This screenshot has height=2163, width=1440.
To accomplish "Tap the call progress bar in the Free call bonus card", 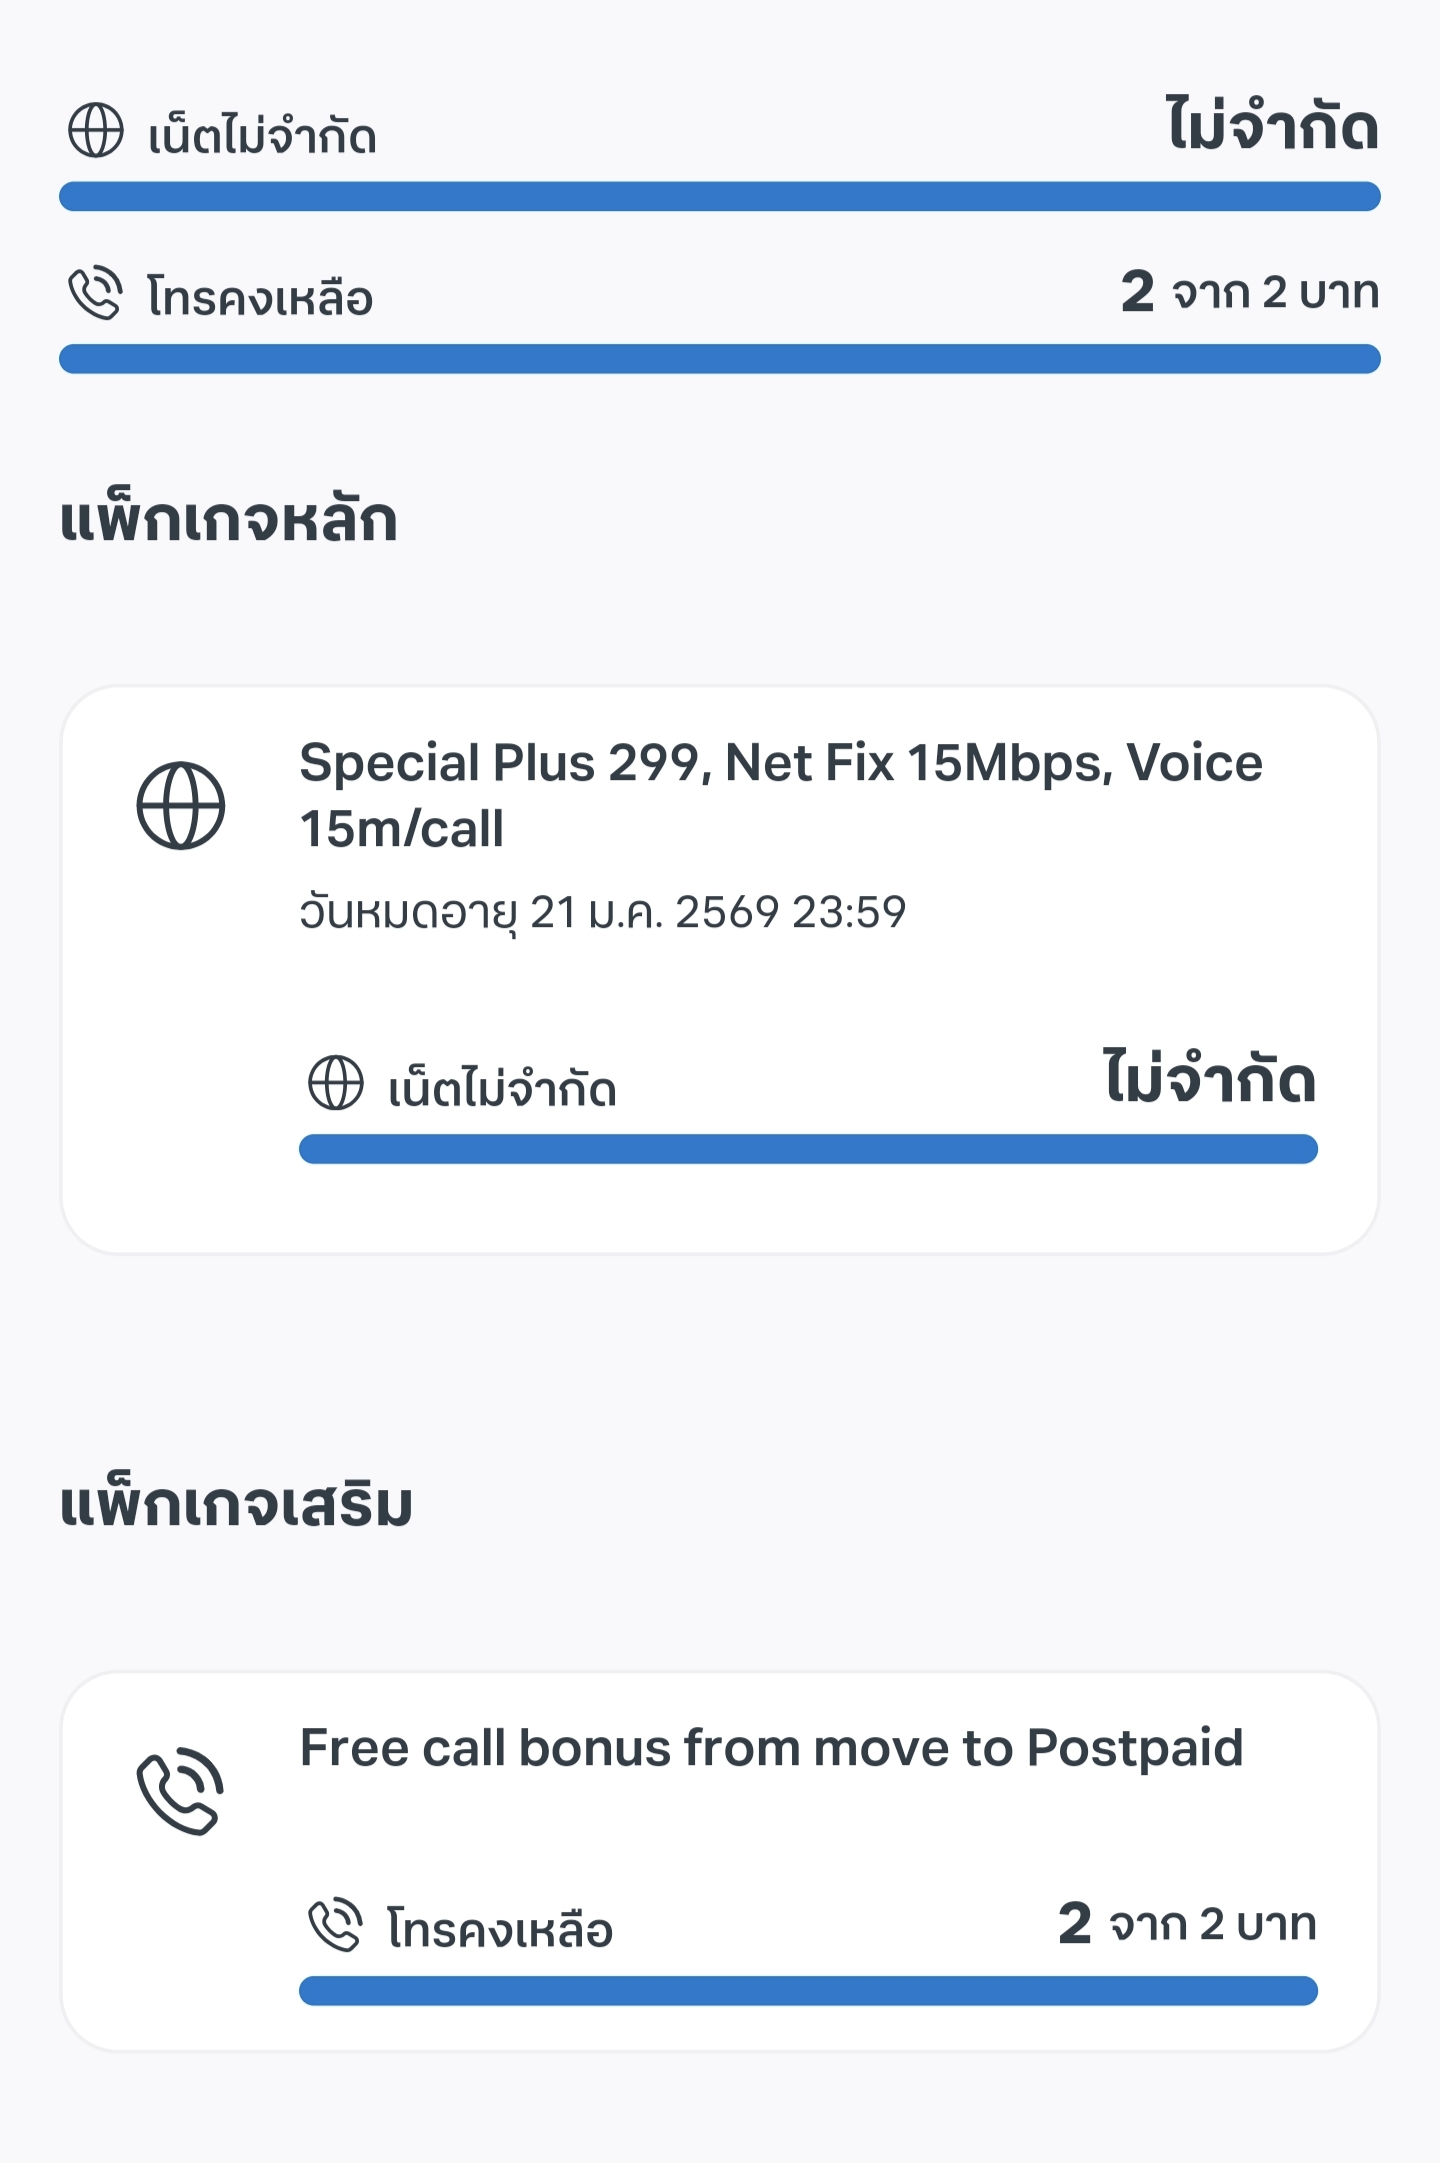I will tap(808, 1991).
